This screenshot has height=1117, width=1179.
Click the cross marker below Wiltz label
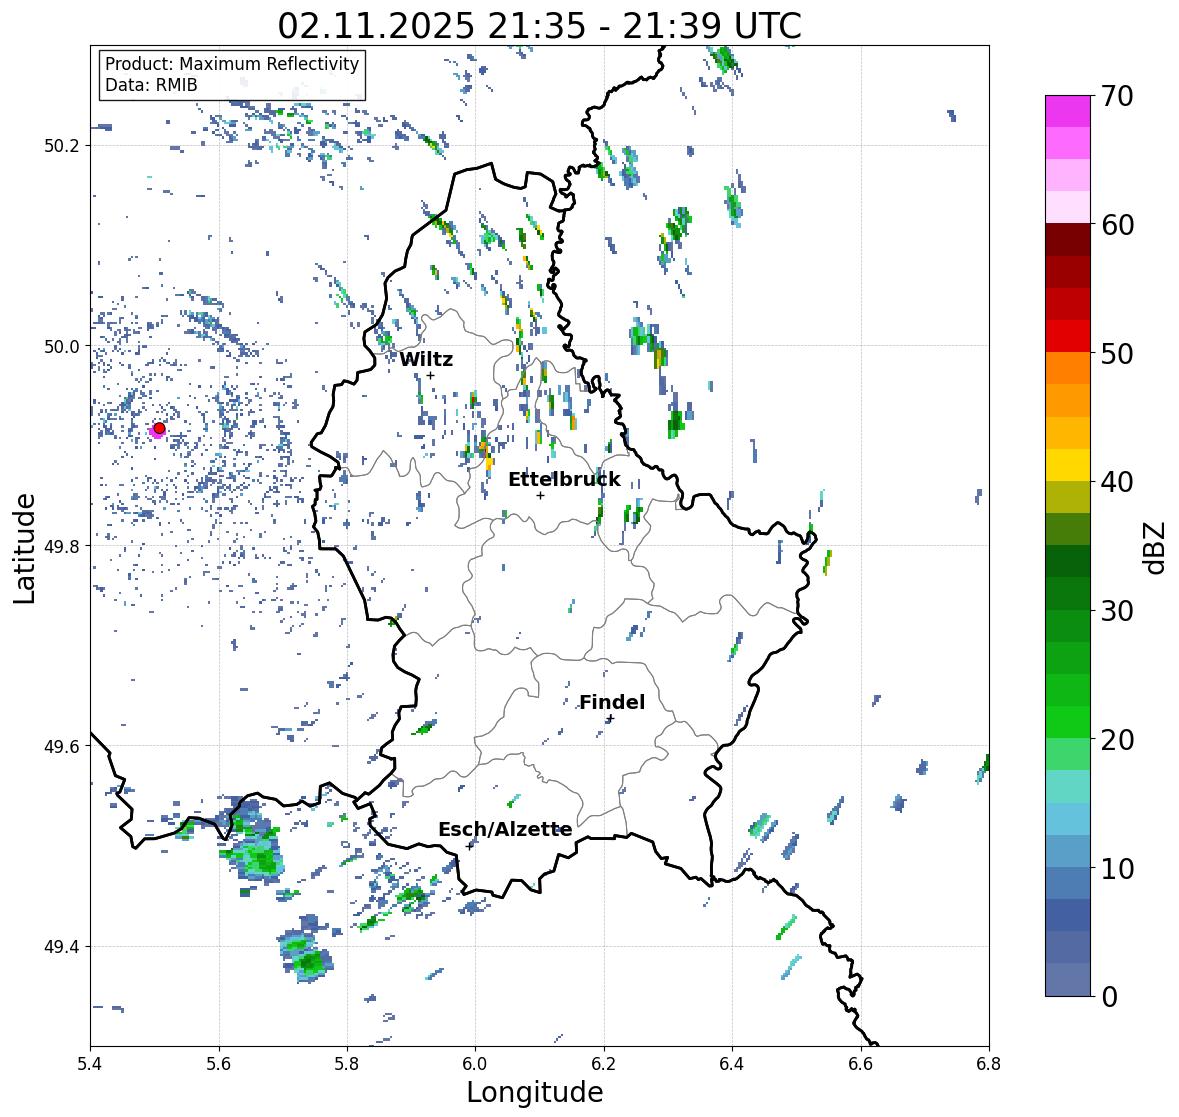coord(431,375)
